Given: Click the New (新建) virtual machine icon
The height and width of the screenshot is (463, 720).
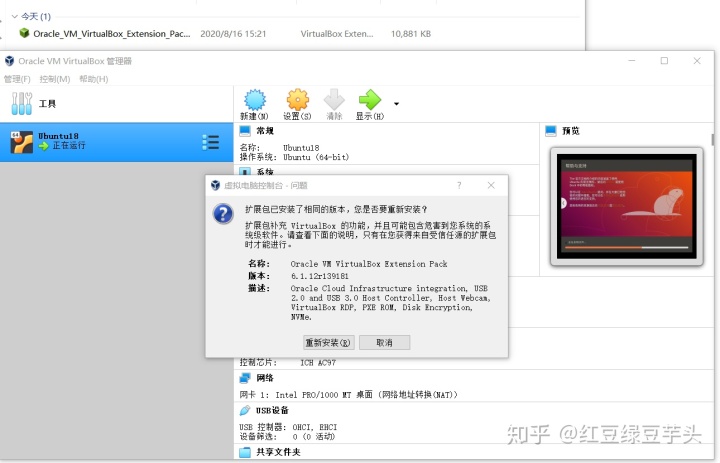Looking at the screenshot, I should click(255, 100).
